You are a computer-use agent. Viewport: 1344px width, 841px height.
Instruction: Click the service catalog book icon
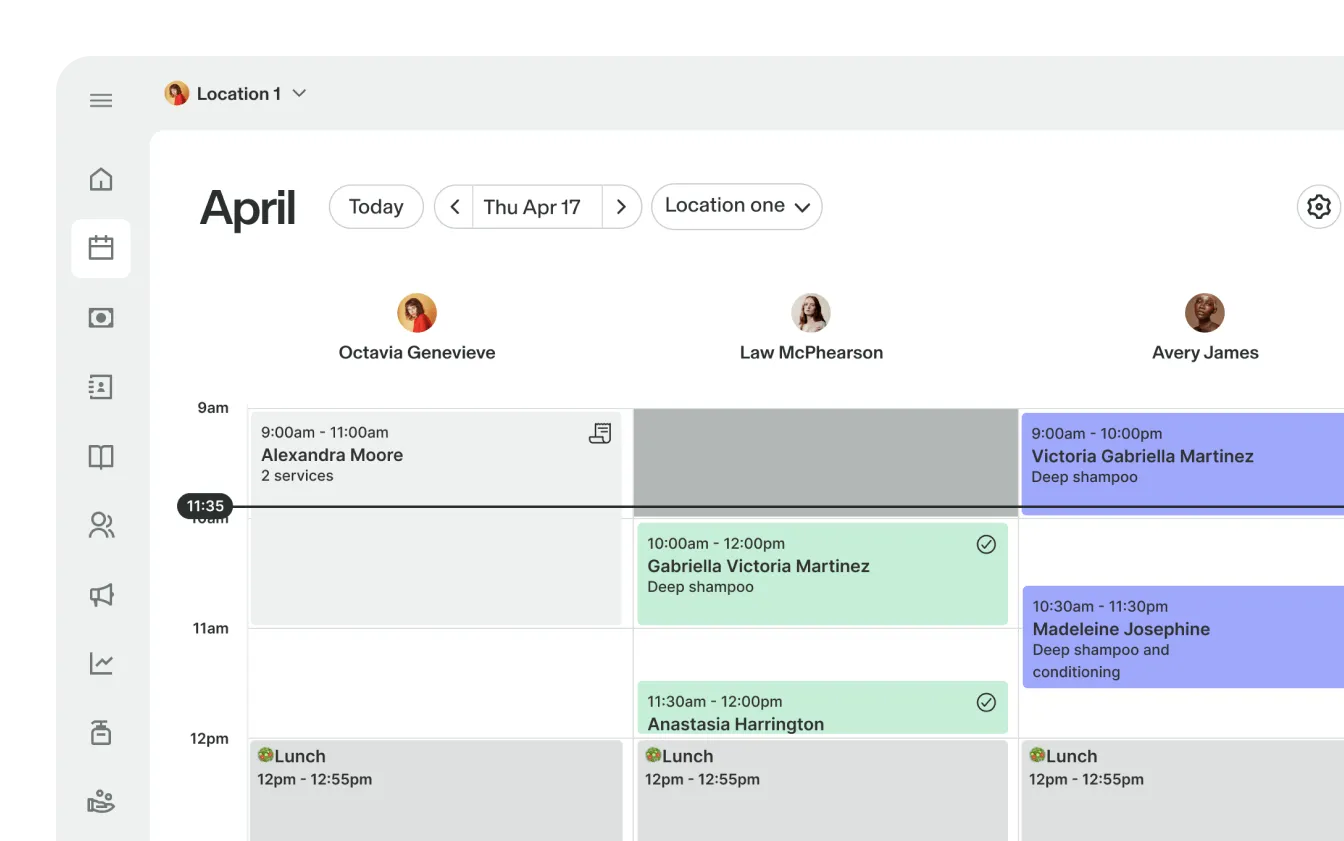(100, 456)
